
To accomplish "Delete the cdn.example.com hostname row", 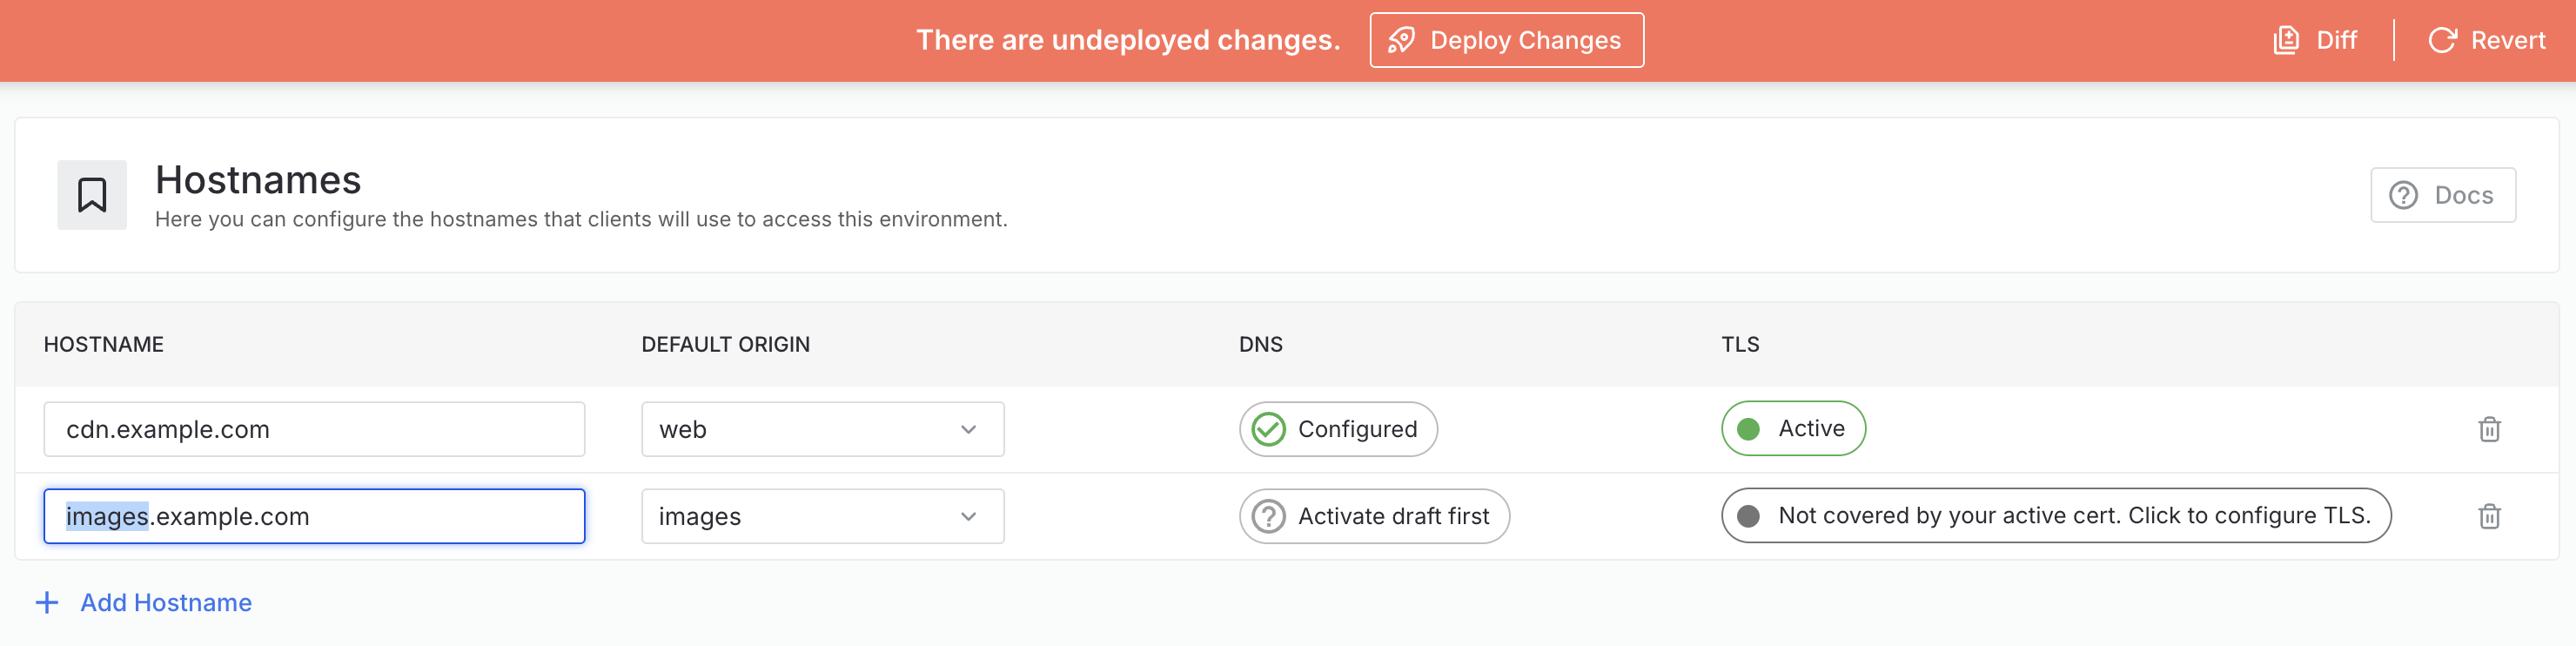I will (x=2489, y=429).
